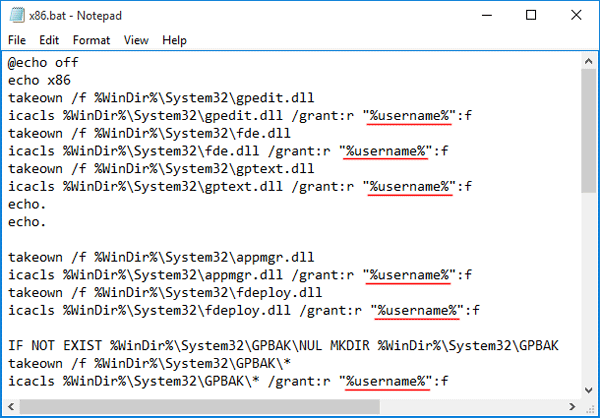Click the horizontal scrollbar left arrow
This screenshot has height=418, width=600.
click(x=10, y=406)
